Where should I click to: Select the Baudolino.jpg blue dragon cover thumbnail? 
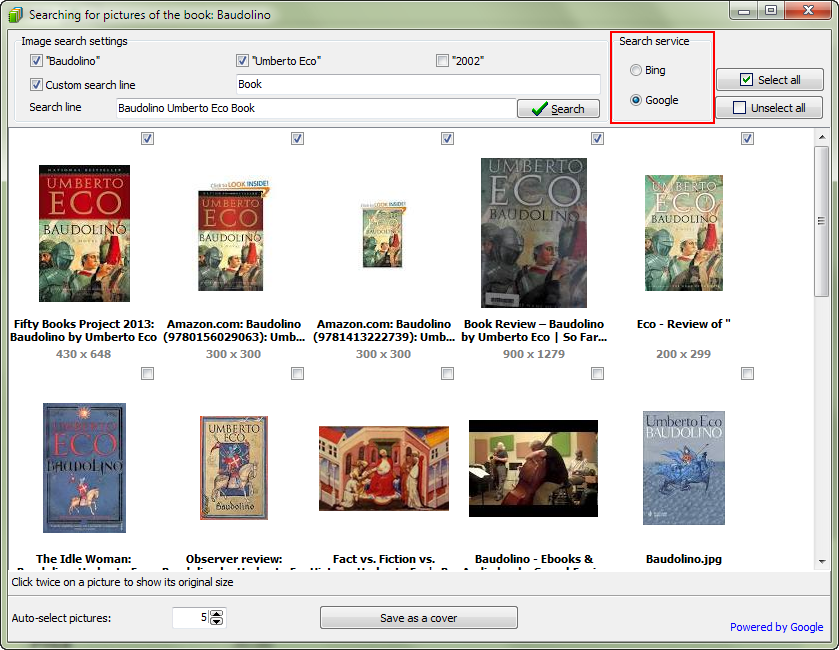pos(684,468)
